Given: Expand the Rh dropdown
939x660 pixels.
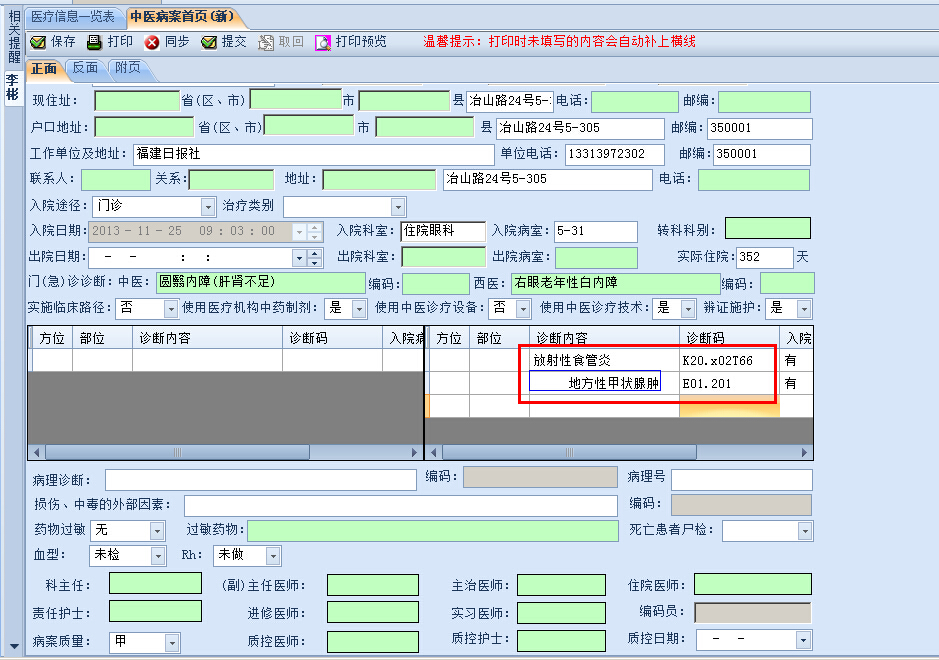Looking at the screenshot, I should tap(273, 556).
